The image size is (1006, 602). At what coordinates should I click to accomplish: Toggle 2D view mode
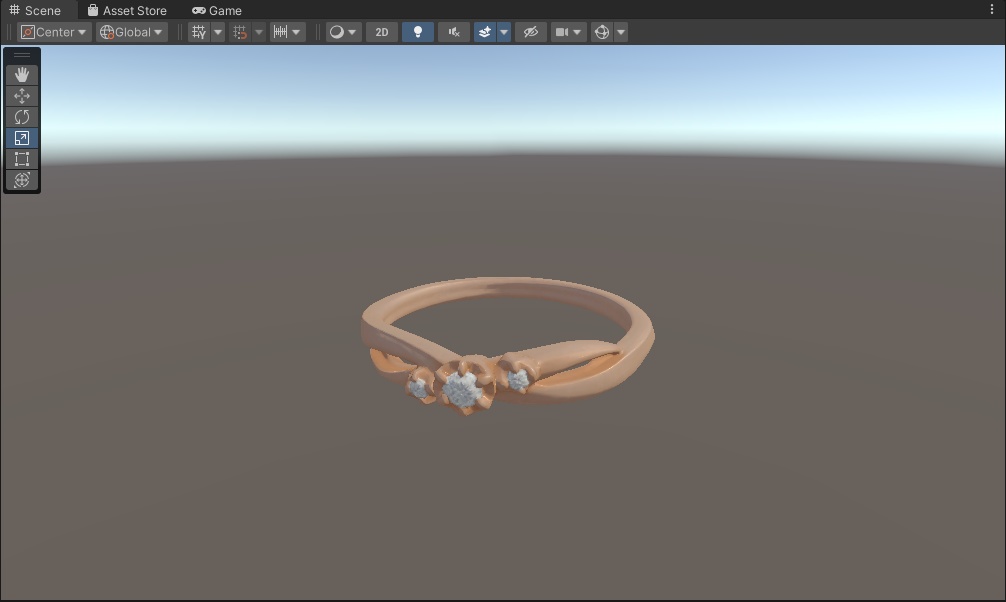(381, 31)
